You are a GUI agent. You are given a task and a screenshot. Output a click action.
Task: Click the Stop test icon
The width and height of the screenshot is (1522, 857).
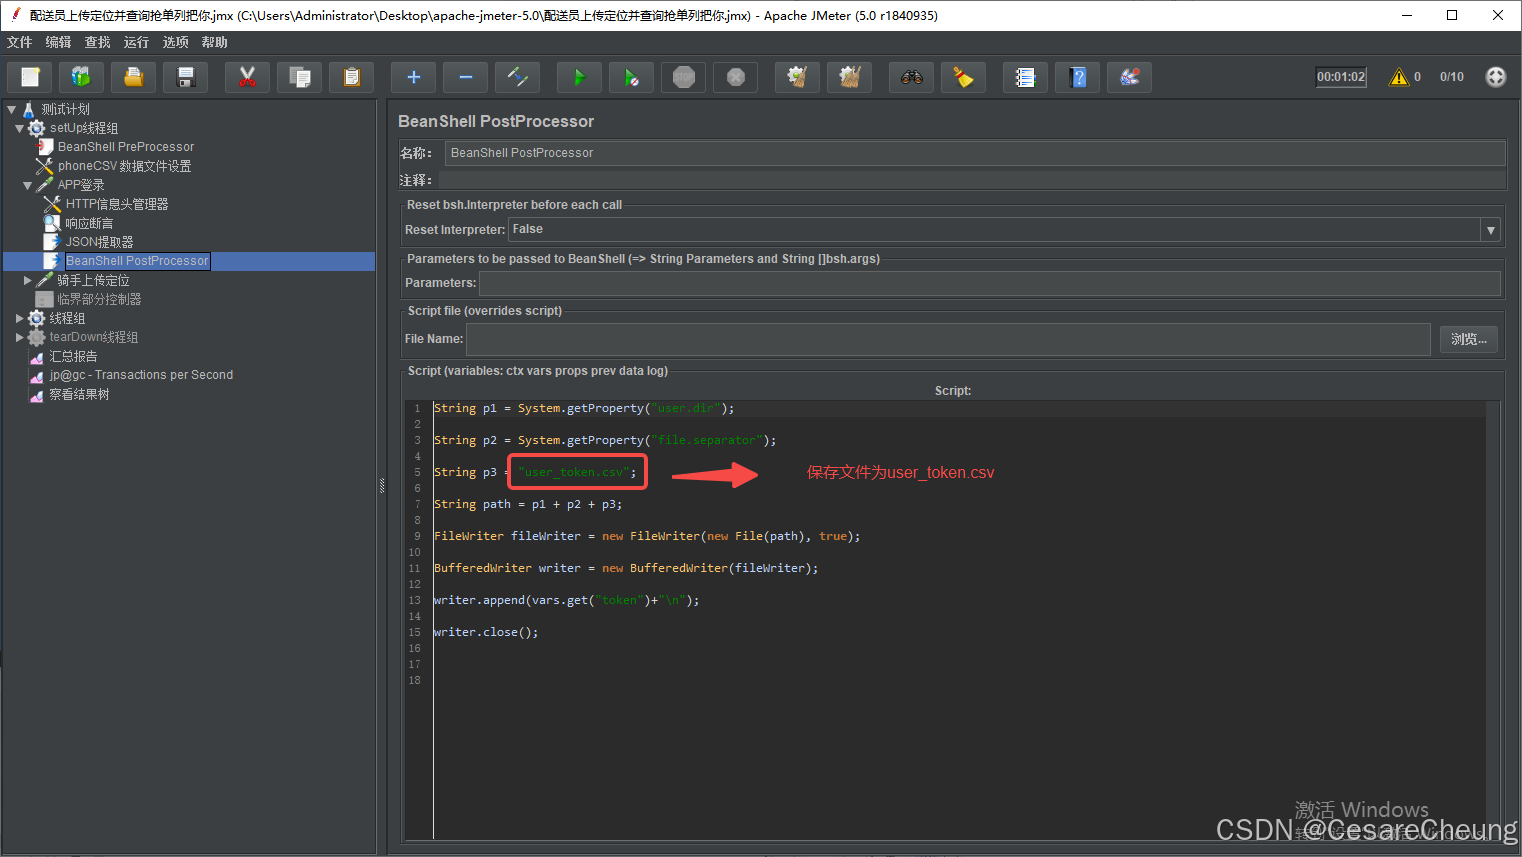pyautogui.click(x=683, y=77)
